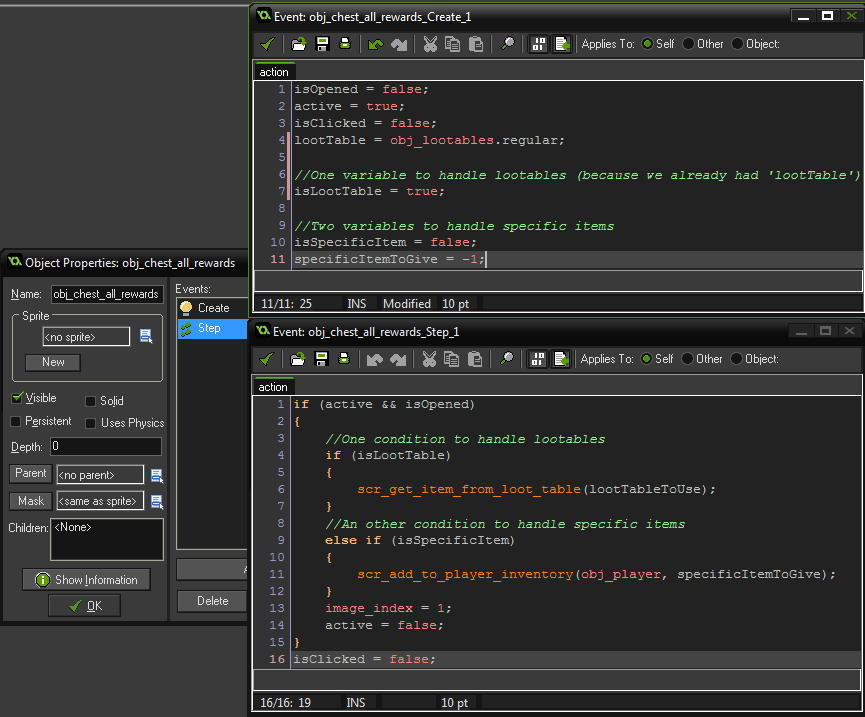The image size is (865, 717).
Task: Undo last edit in Create_1 editor
Action: [x=376, y=44]
